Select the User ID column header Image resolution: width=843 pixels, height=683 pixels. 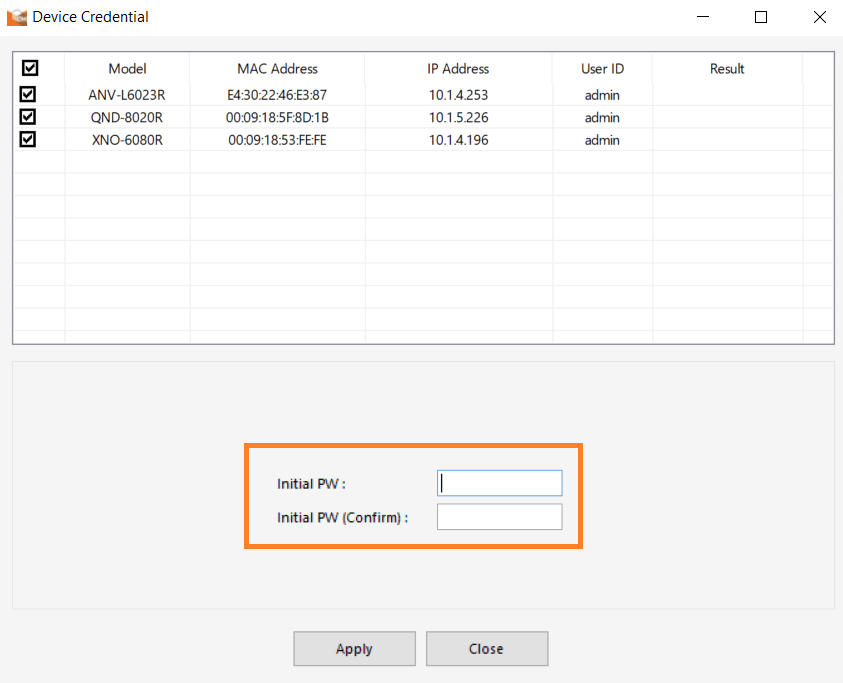(x=602, y=68)
